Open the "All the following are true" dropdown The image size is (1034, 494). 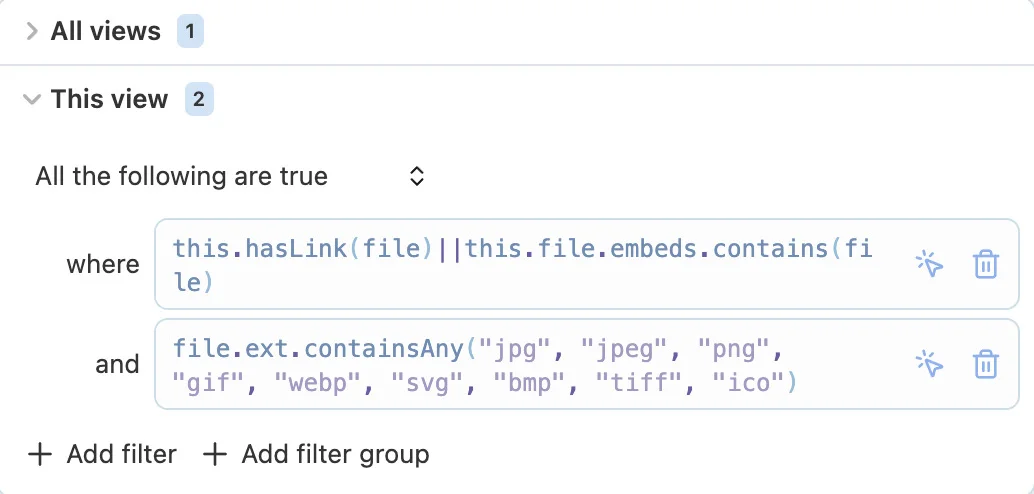click(230, 177)
